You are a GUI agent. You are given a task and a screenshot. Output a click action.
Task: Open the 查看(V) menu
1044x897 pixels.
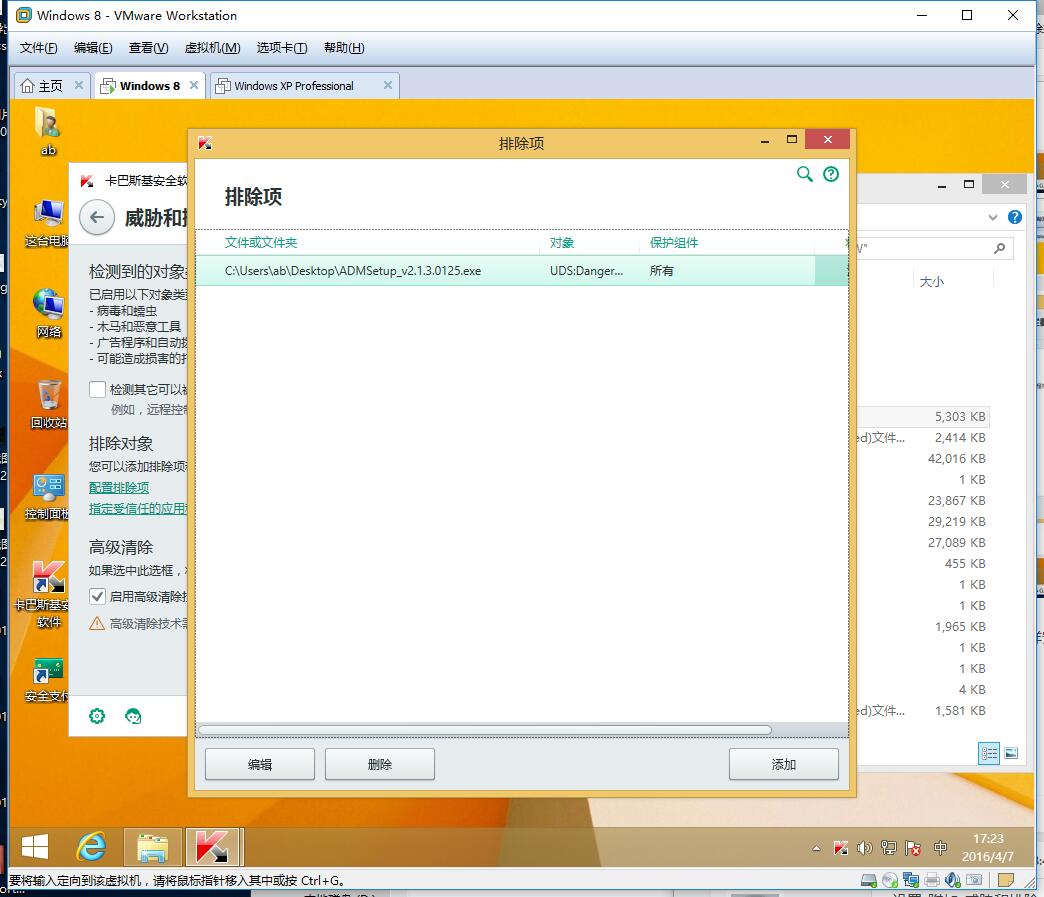pos(148,48)
